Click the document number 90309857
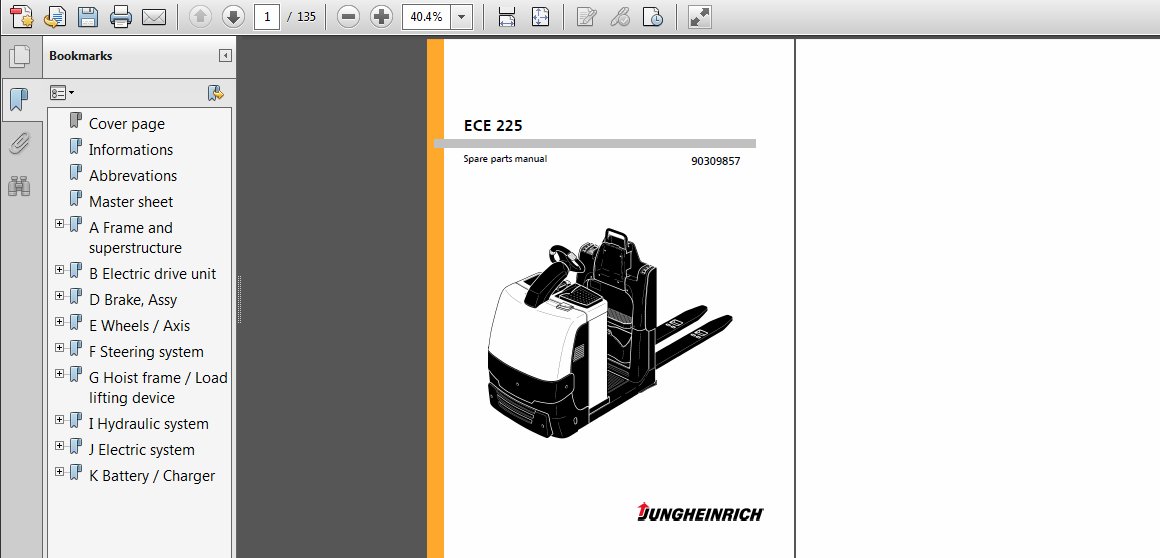This screenshot has width=1160, height=558. click(715, 161)
